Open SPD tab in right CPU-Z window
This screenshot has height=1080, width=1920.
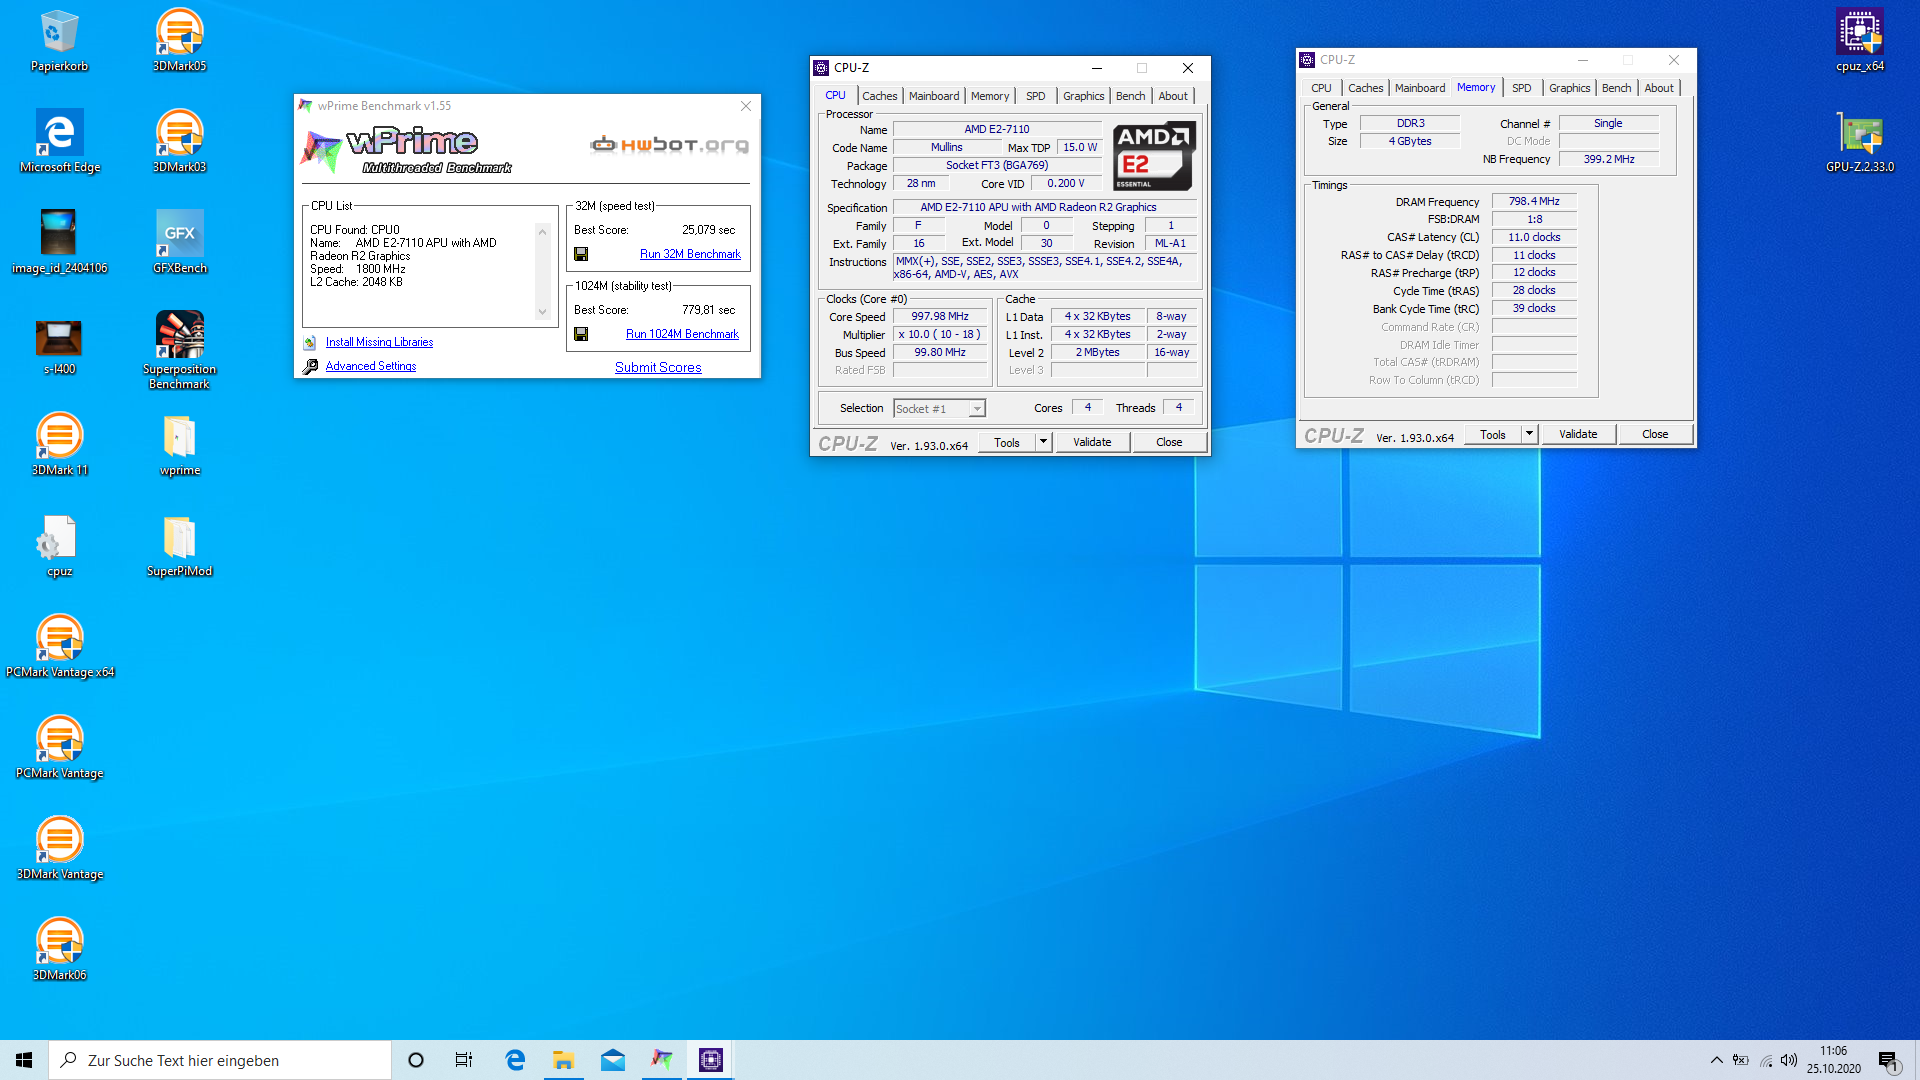(1522, 88)
